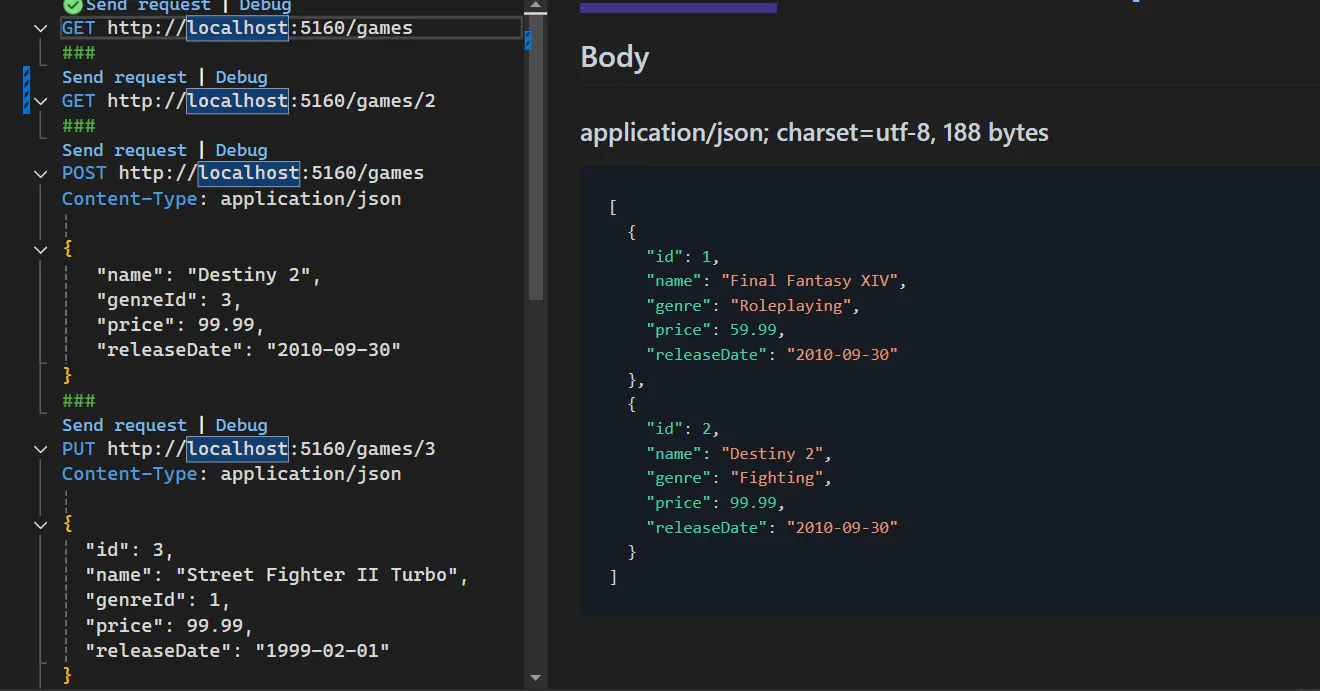
Task: Click the Body heading in the response panel
Action: 614,57
